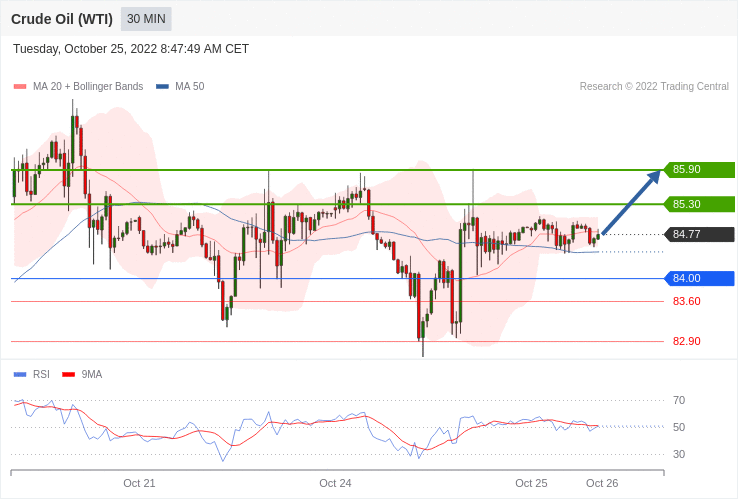Click the Research © 2022 Trading Central credit
Screen dimensions: 738x500
(x=654, y=87)
